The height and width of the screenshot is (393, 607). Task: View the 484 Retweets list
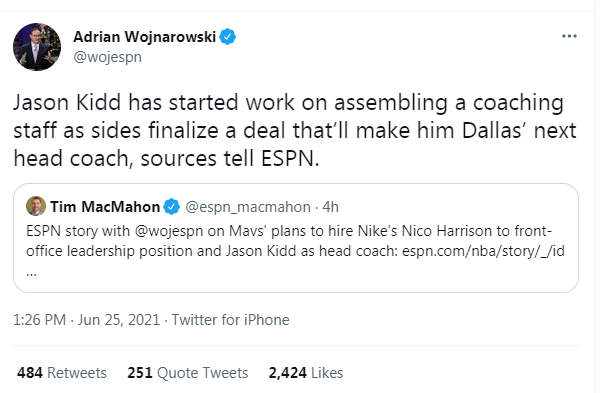pyautogui.click(x=62, y=373)
